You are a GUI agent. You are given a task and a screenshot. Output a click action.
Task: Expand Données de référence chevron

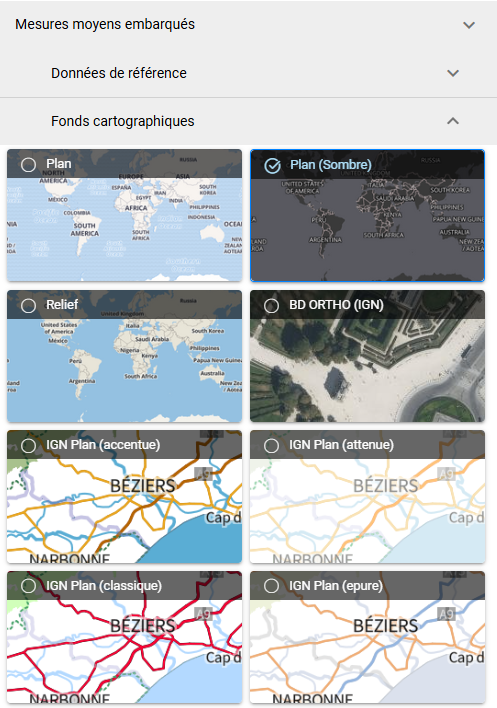click(x=453, y=73)
